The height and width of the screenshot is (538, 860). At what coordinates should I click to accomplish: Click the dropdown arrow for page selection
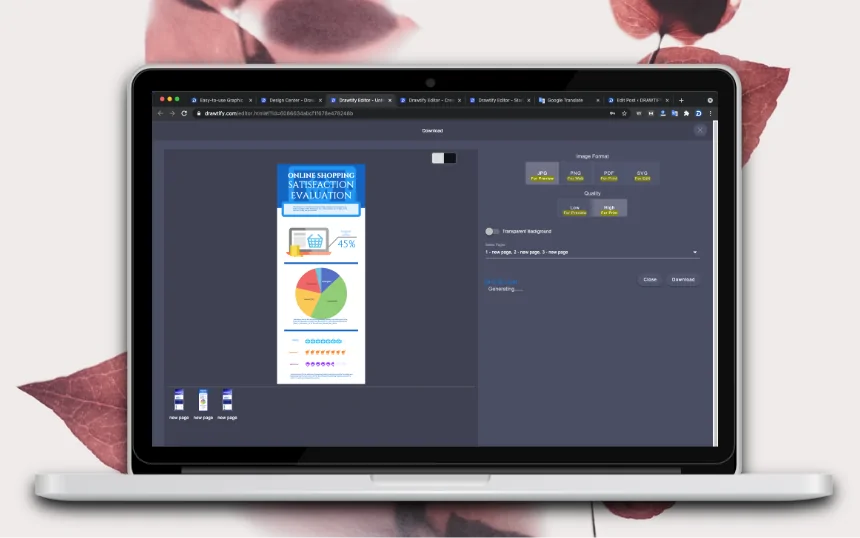click(695, 252)
